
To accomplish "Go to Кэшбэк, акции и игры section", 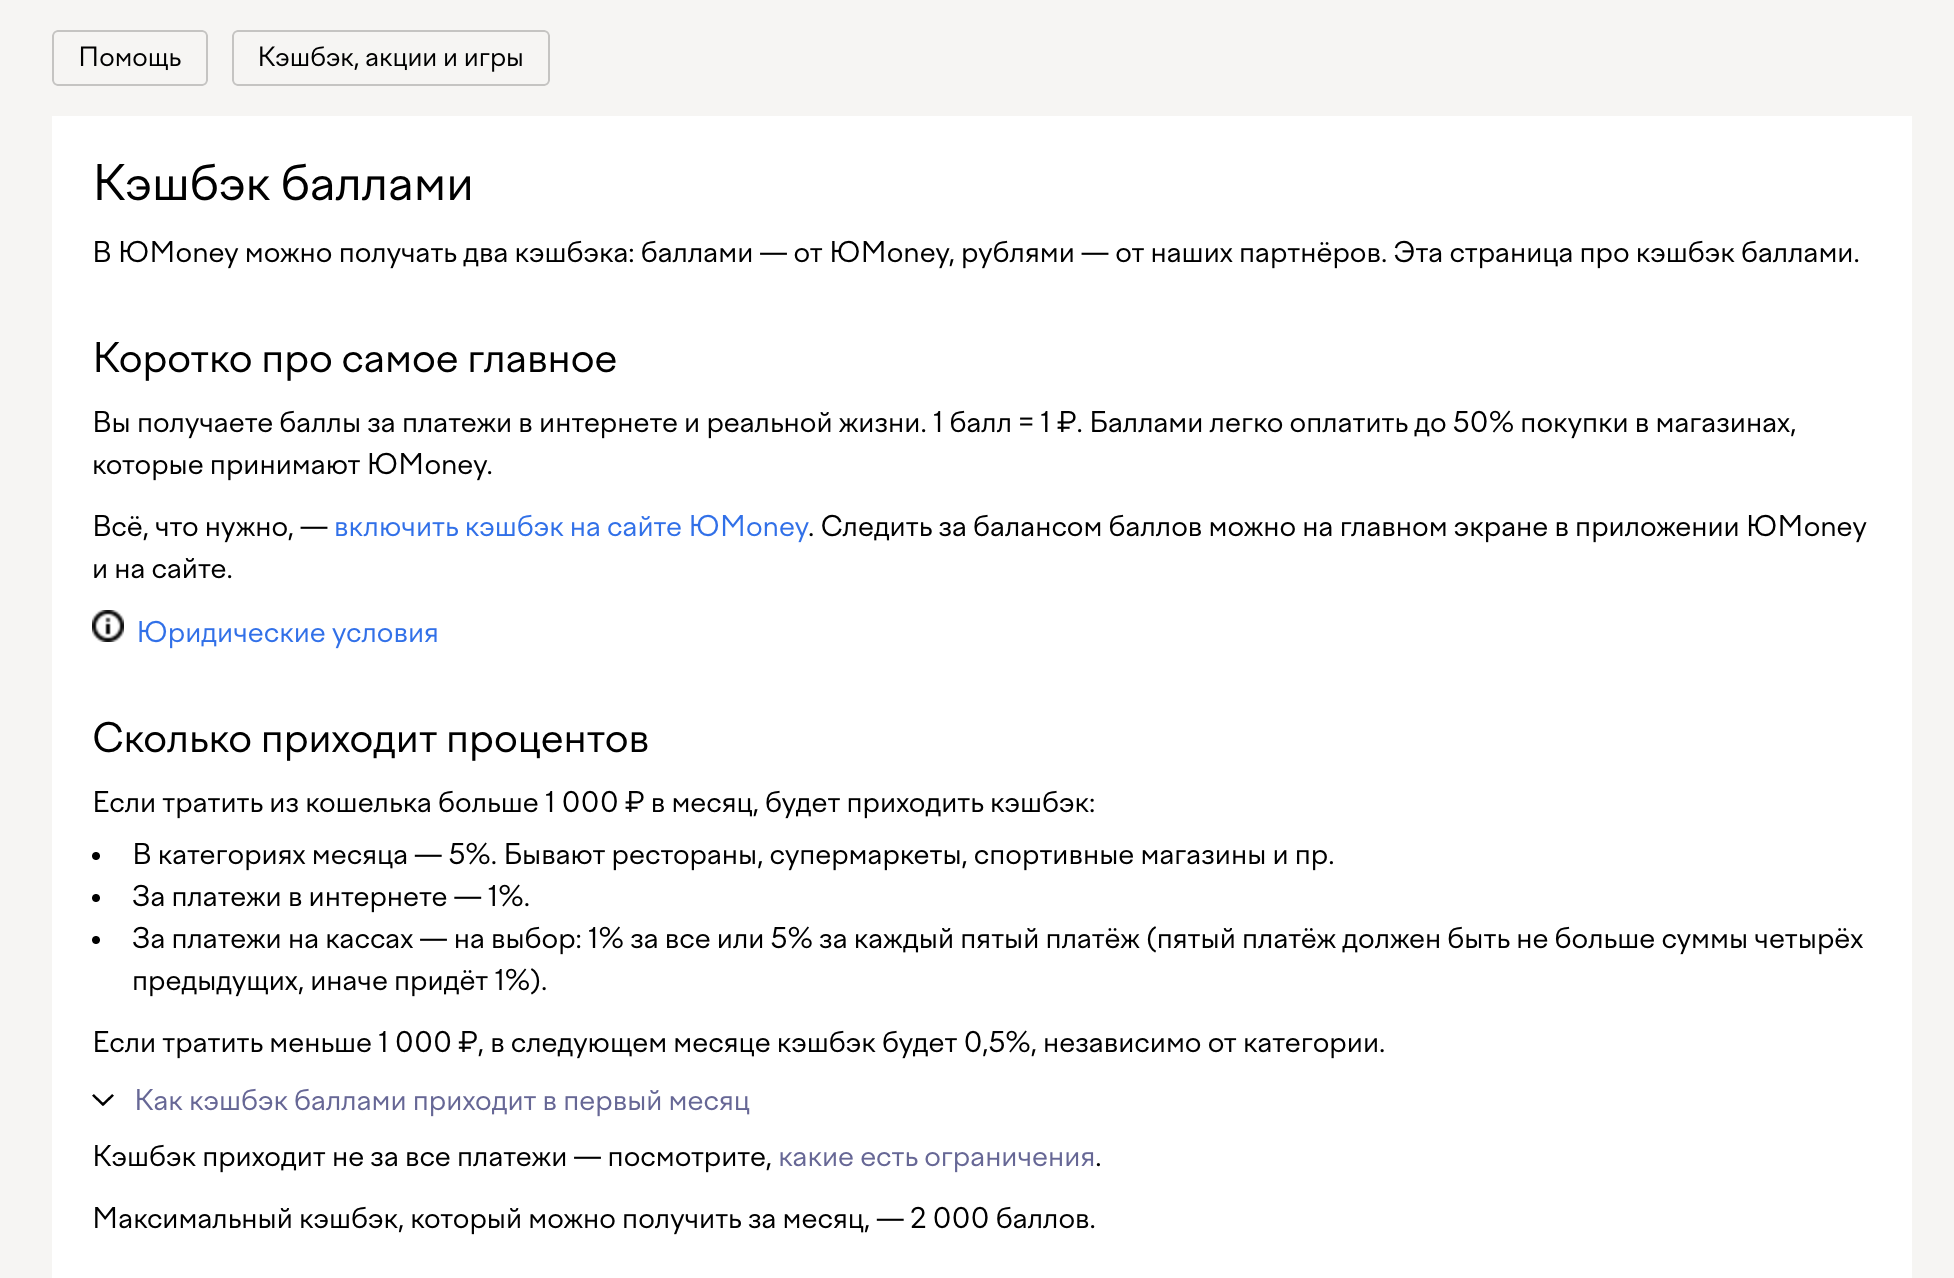I will pos(391,58).
